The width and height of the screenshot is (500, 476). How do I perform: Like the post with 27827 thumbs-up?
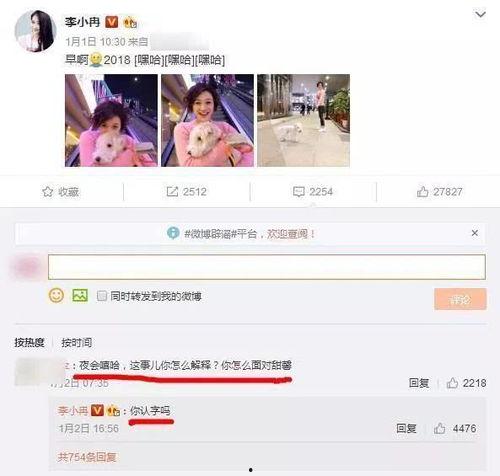point(422,192)
